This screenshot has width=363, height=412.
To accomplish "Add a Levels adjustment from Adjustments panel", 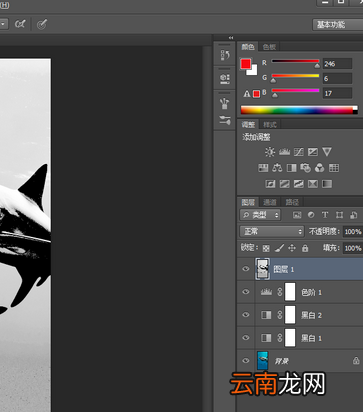I will click(284, 152).
